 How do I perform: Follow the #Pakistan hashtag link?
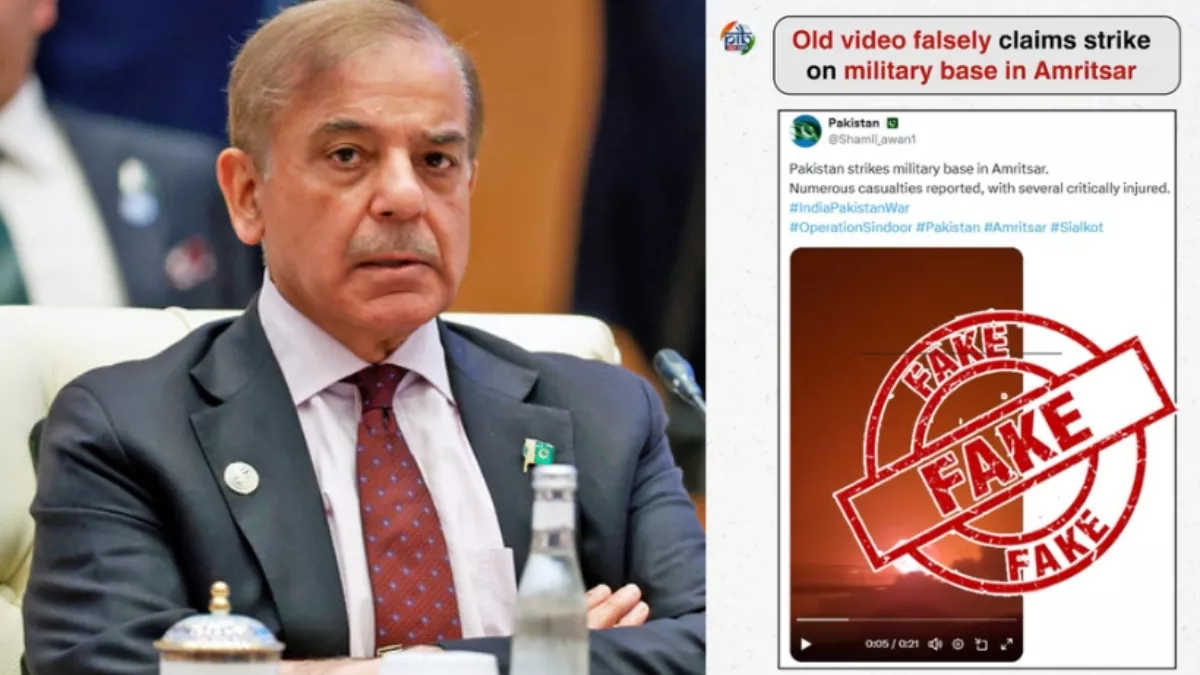tap(948, 228)
